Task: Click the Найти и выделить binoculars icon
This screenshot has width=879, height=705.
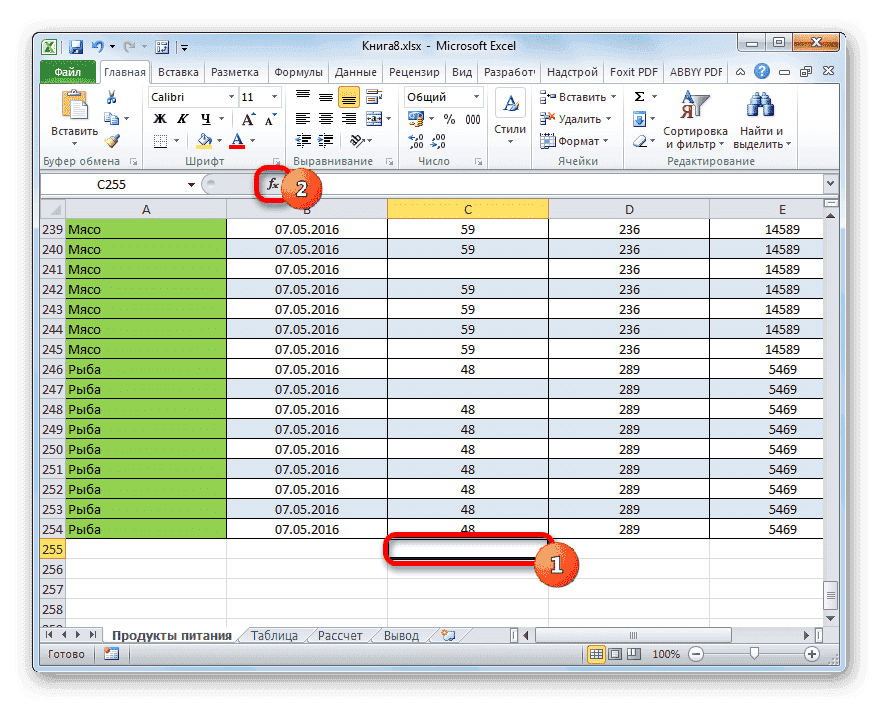Action: click(759, 105)
